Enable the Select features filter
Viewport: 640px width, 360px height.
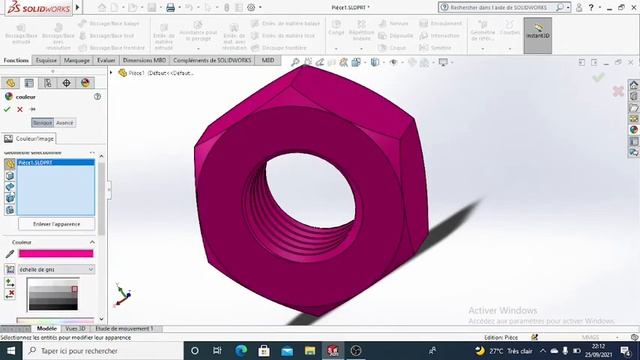point(10,210)
